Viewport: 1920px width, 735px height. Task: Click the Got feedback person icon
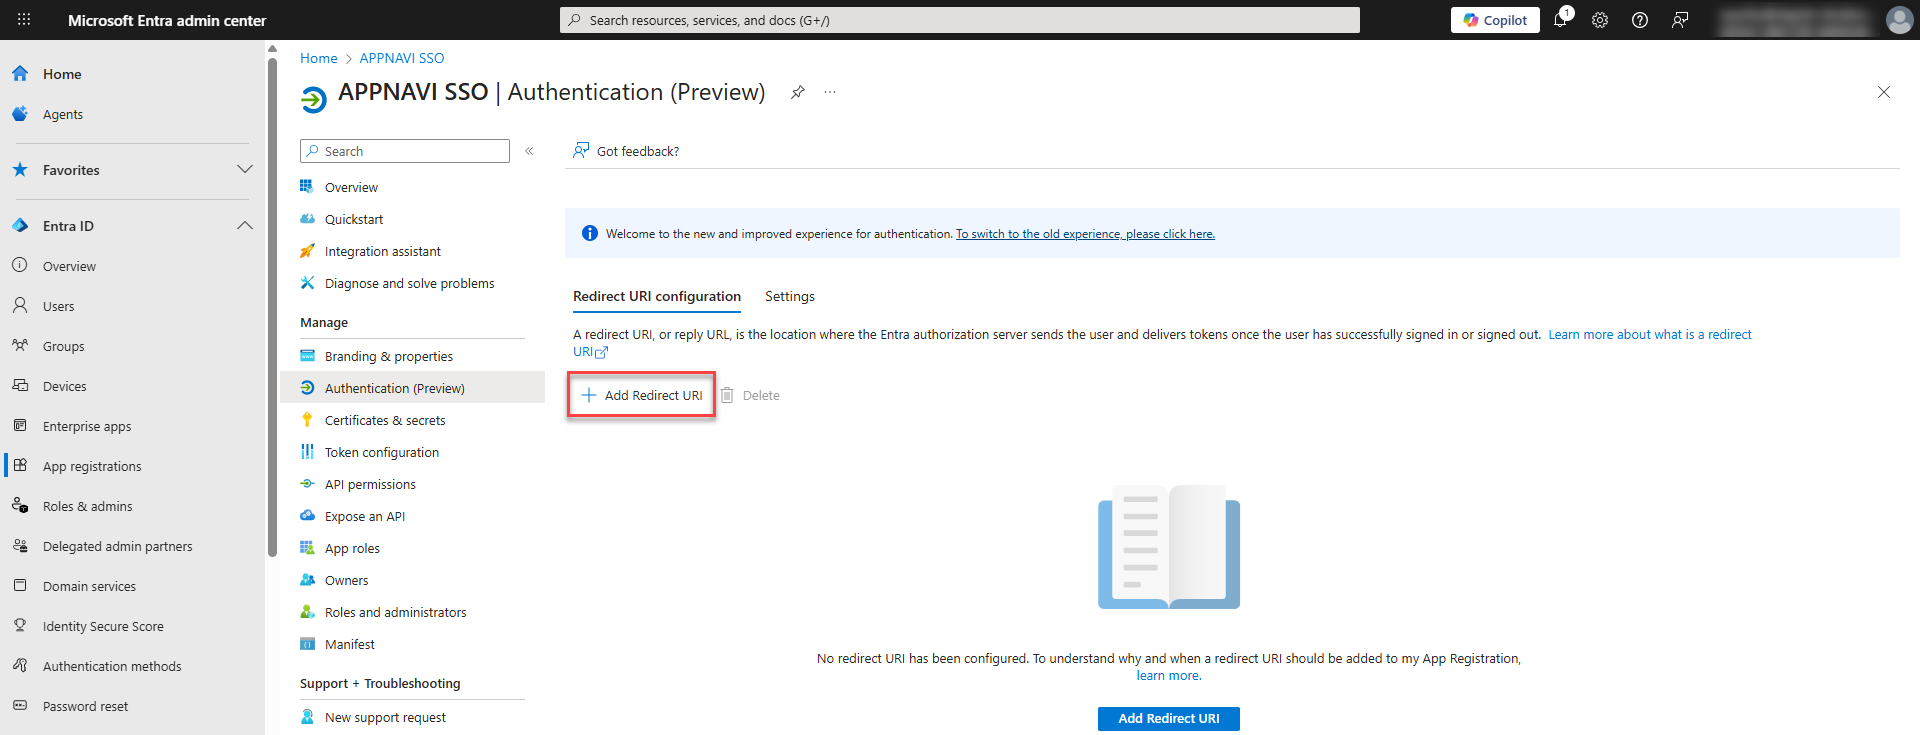[x=581, y=151]
